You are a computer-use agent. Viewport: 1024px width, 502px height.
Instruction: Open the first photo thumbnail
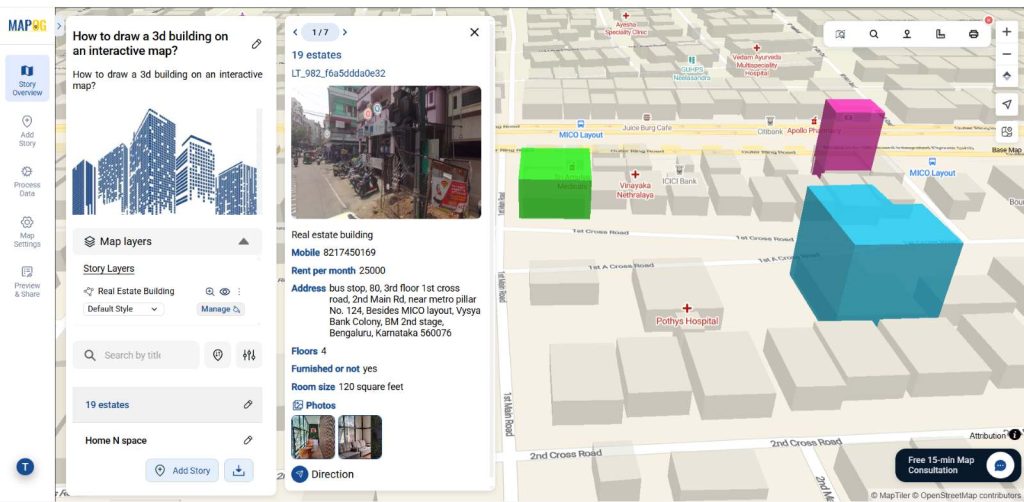(x=312, y=437)
